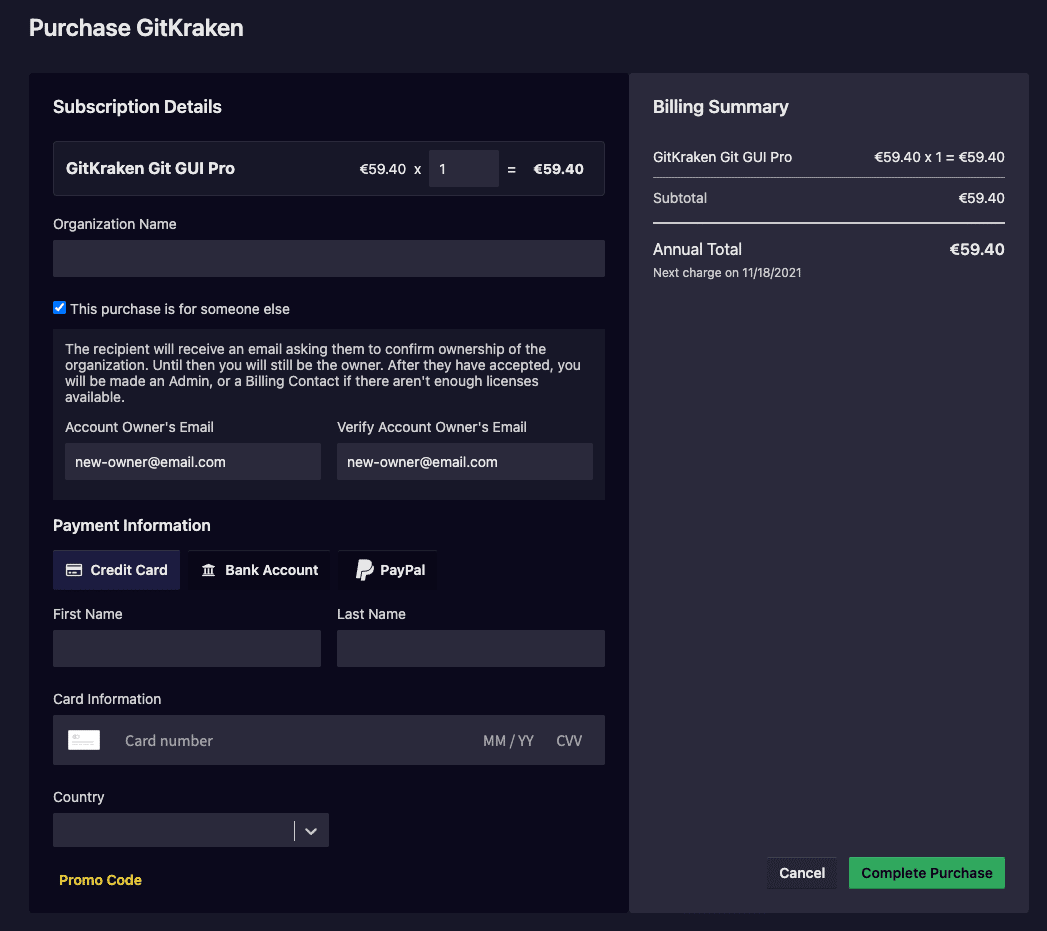Click the bank building icon
Viewport: 1047px width, 931px height.
coord(208,570)
